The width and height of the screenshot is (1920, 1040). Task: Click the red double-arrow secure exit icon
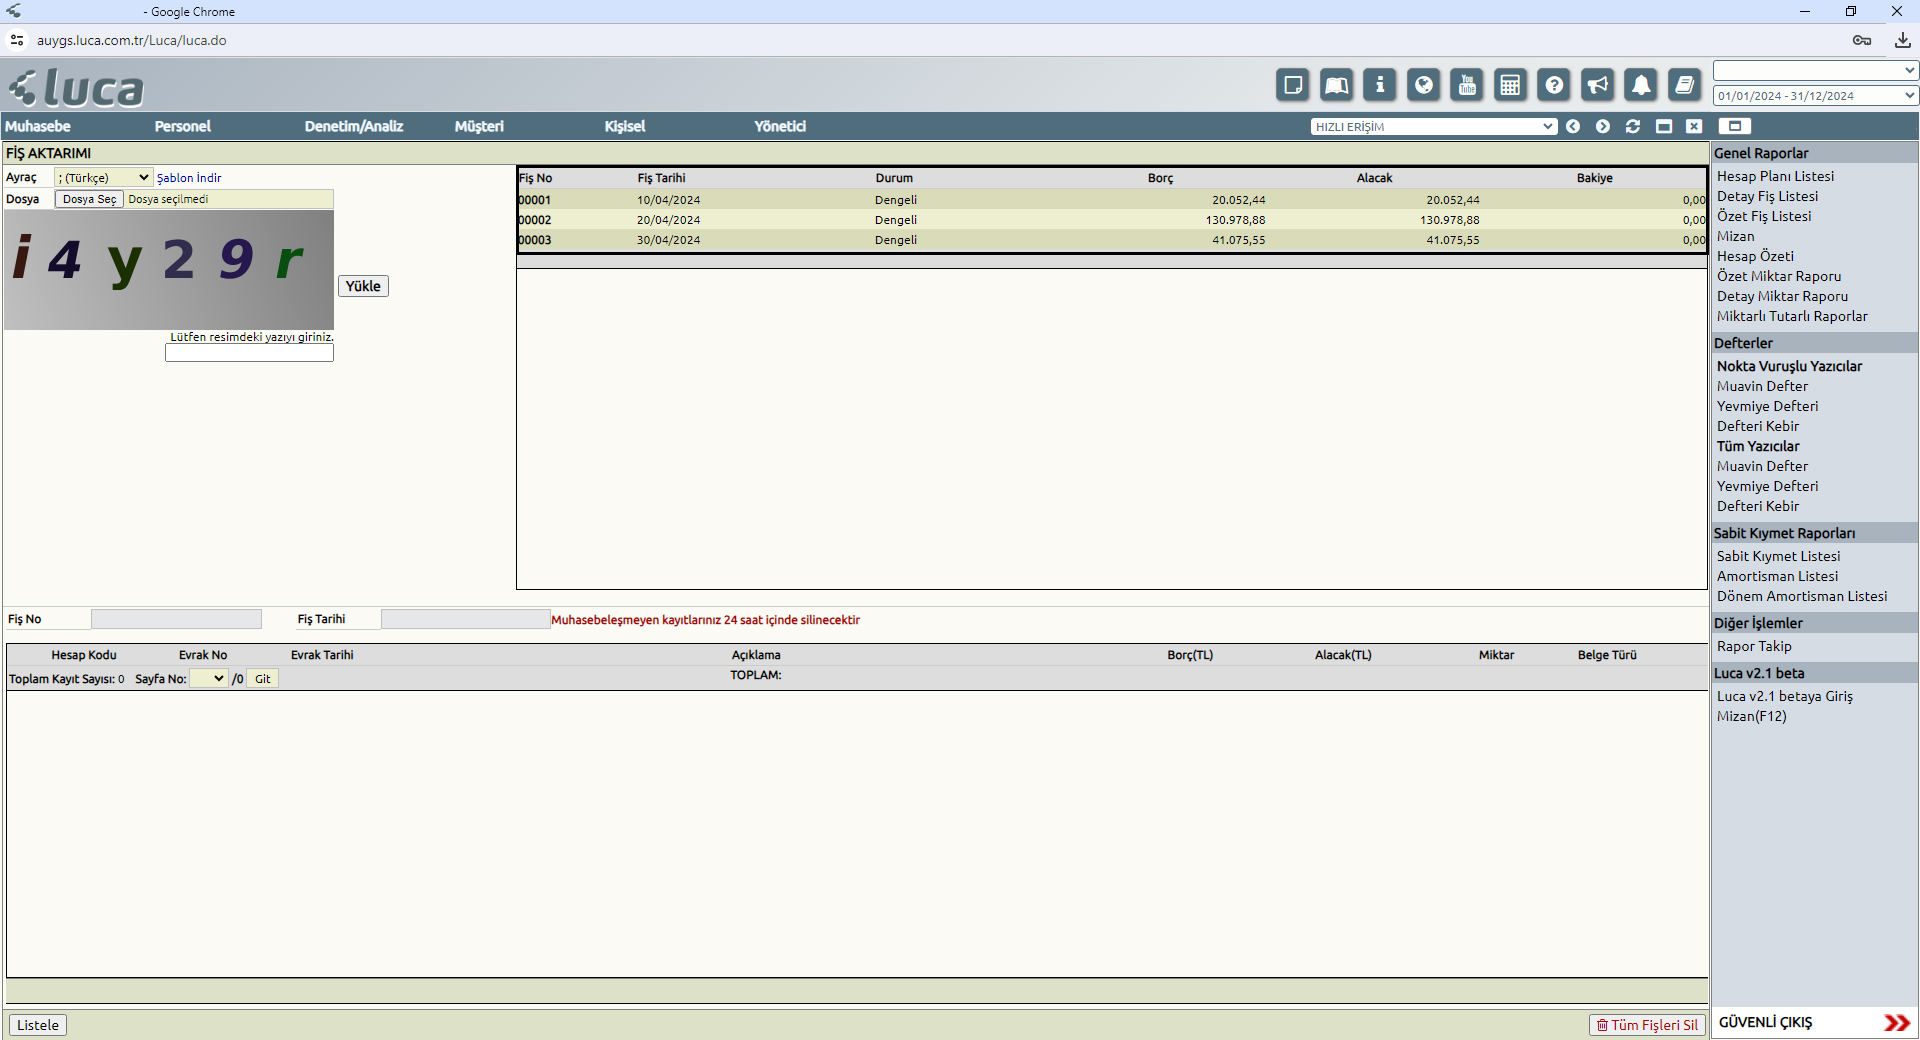(x=1896, y=1022)
